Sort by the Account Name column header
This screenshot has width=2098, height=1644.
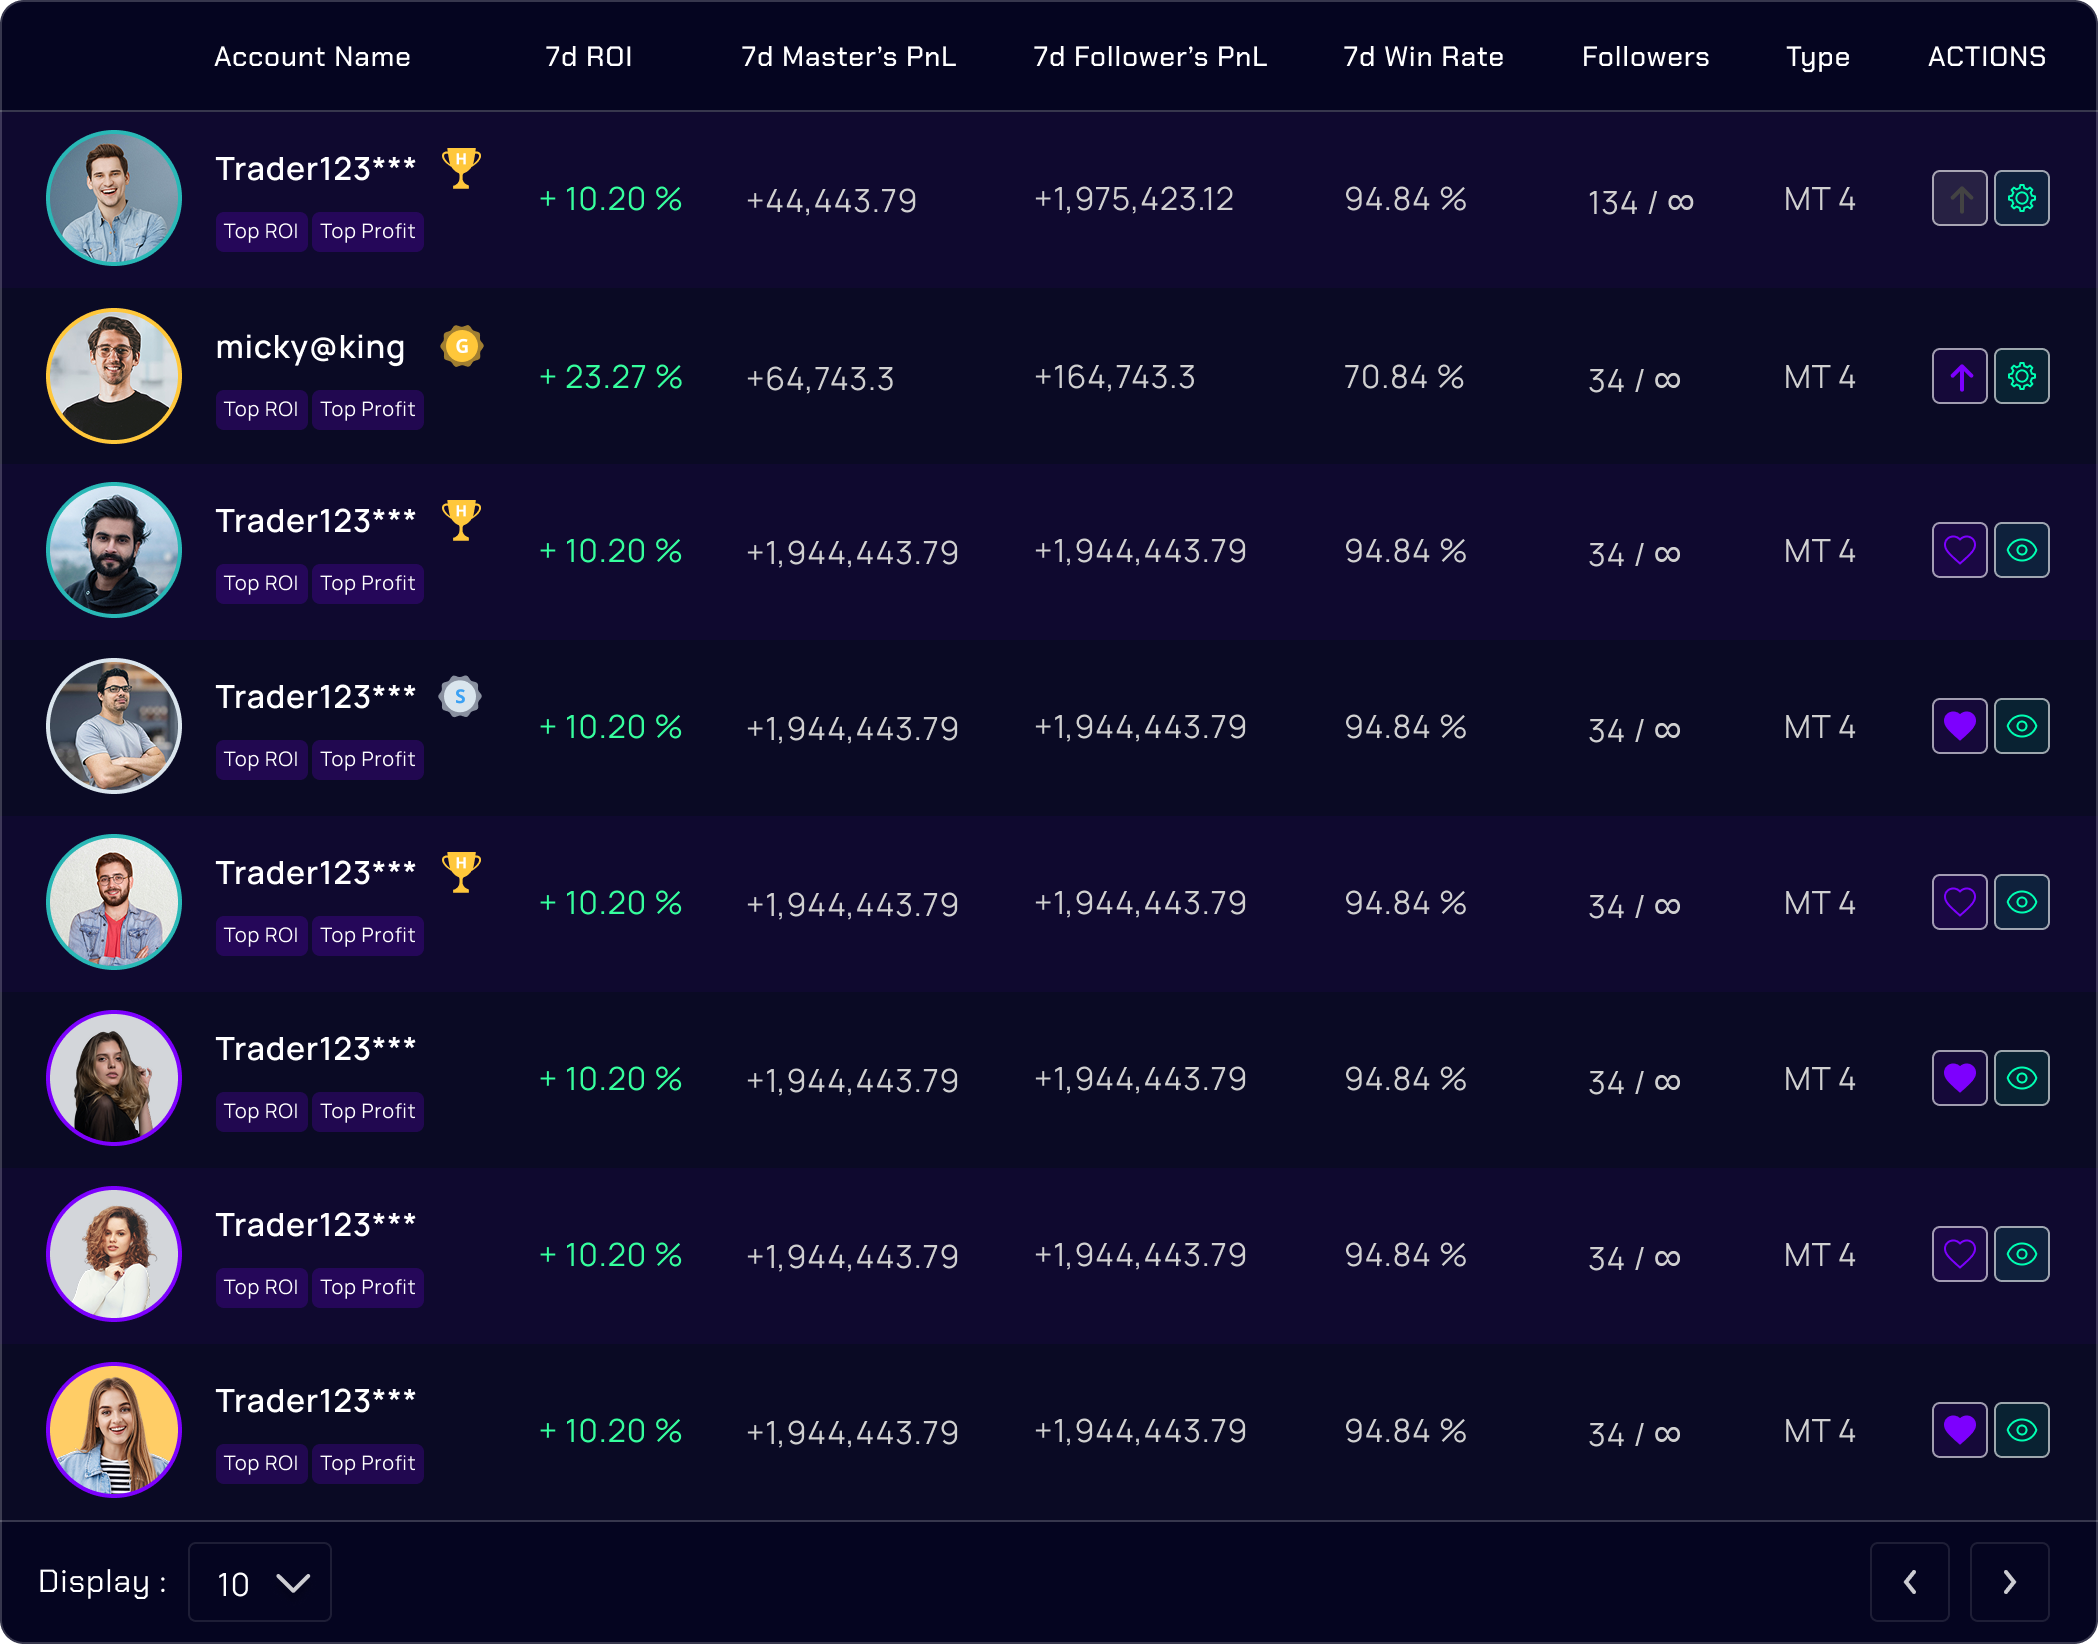(312, 57)
